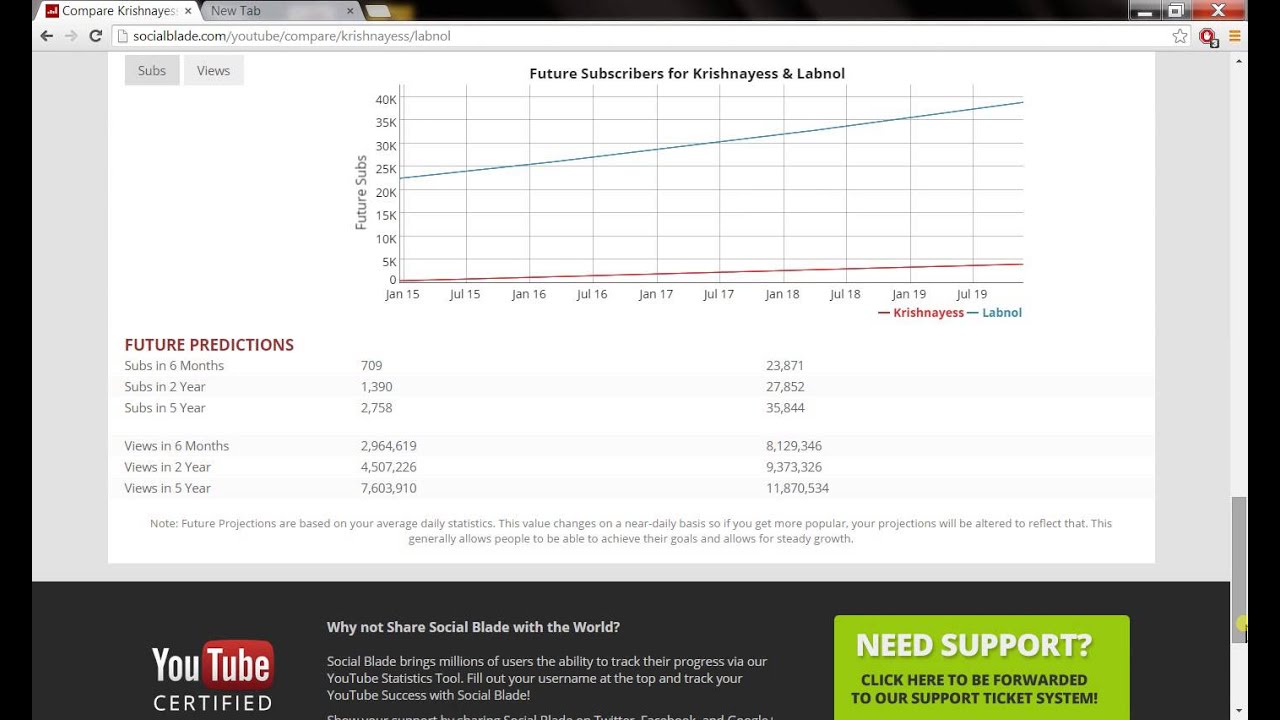Click the 40K axis label

click(x=386, y=100)
